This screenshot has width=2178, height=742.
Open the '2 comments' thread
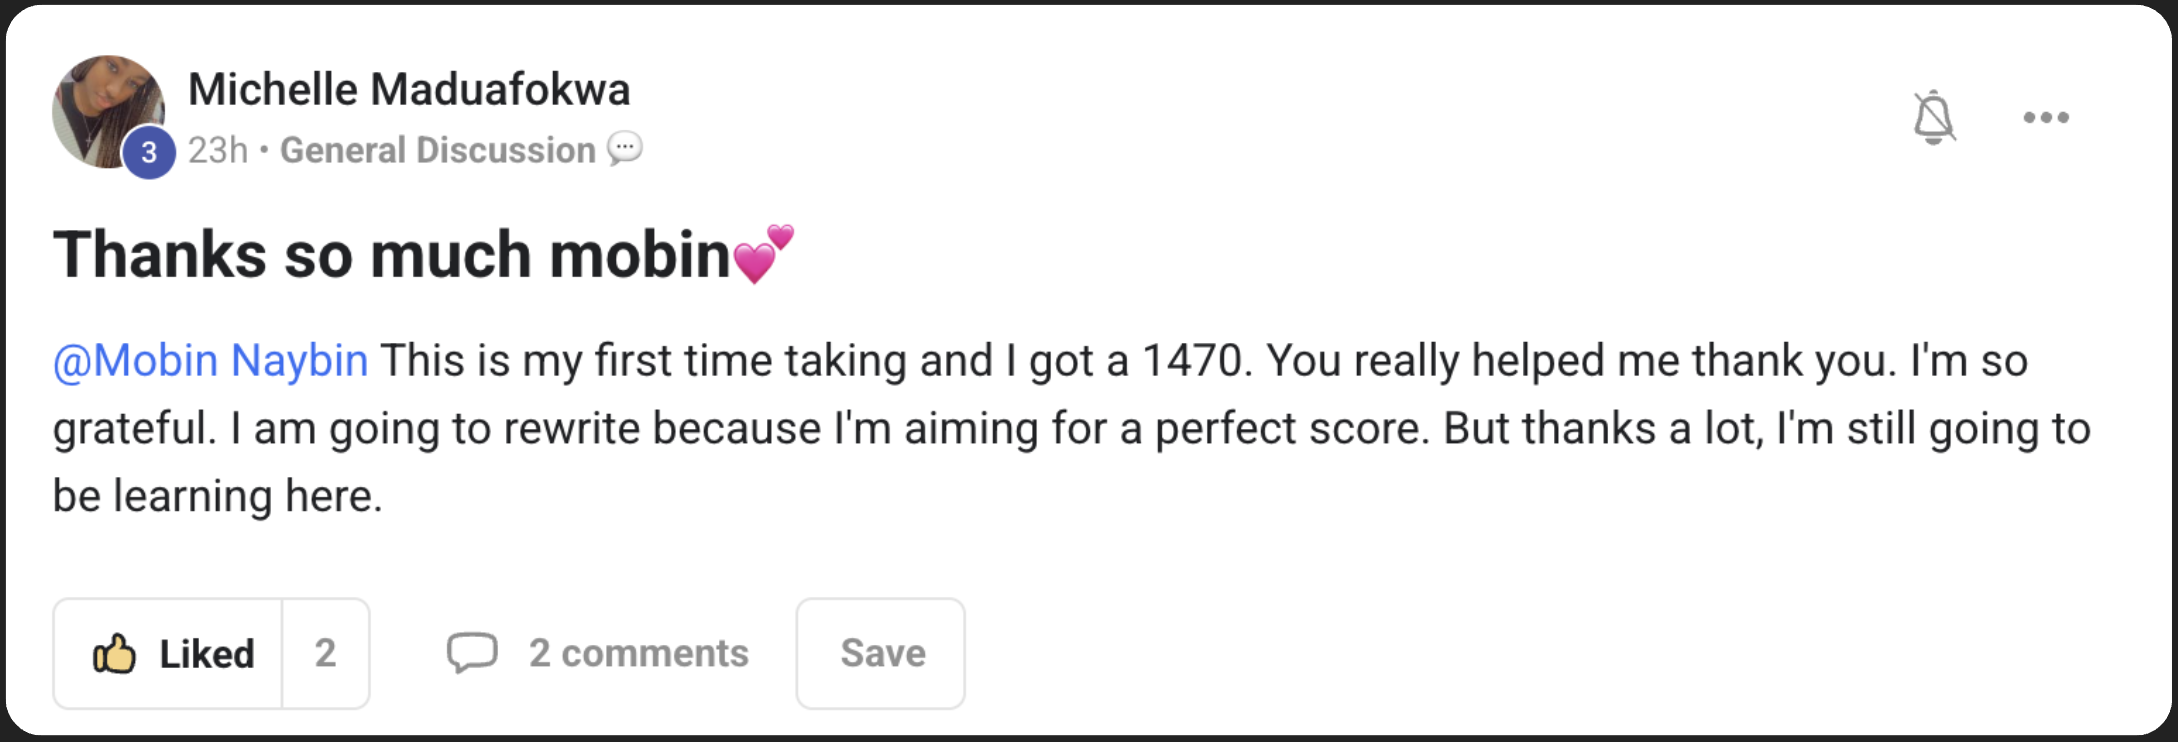coord(638,653)
